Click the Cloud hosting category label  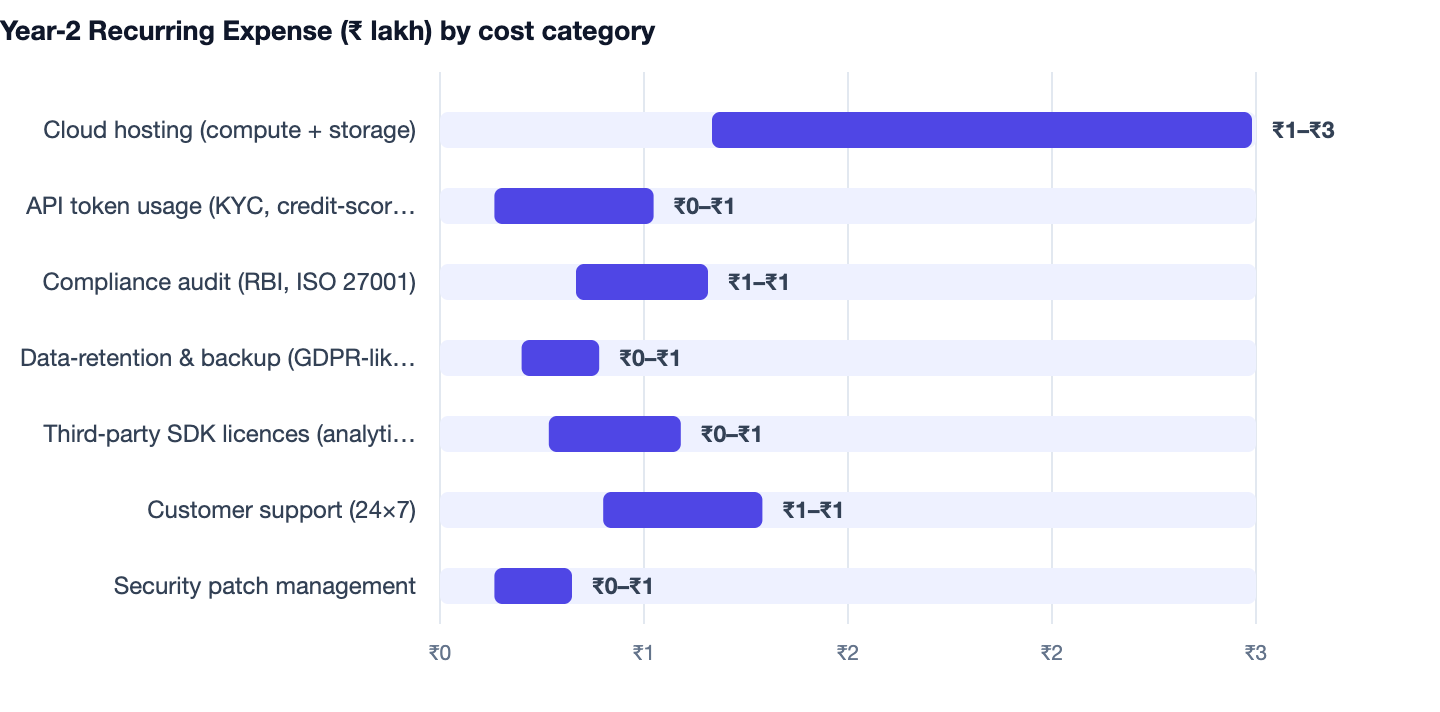[230, 130]
